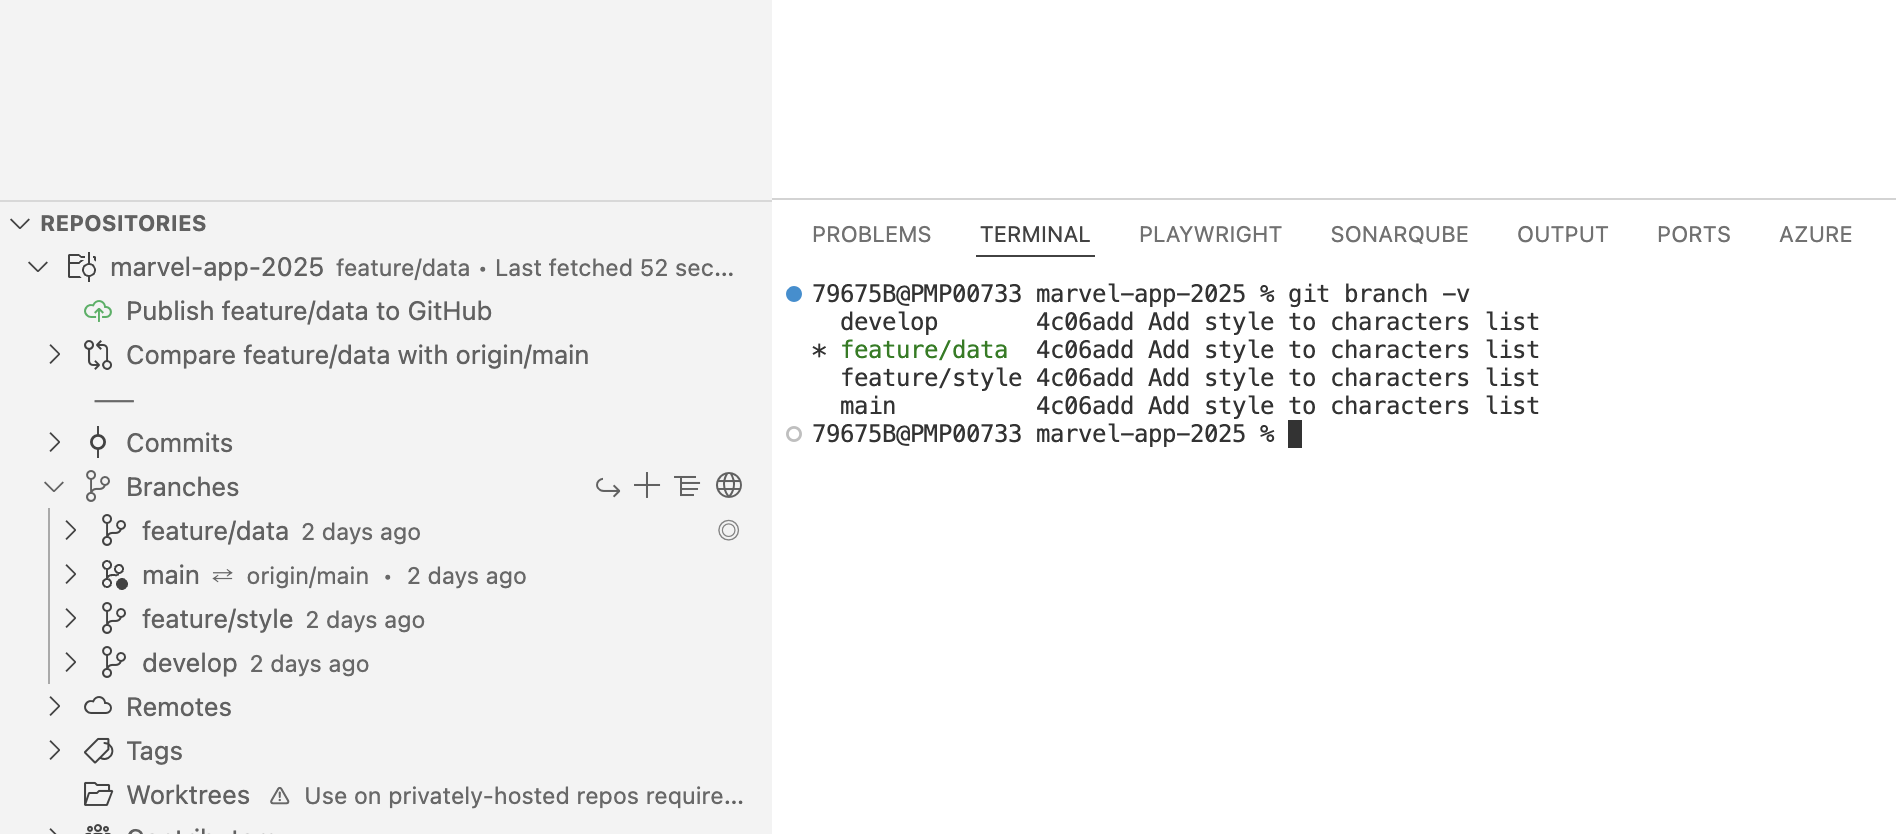Click the cloud upload icon for Publish
The width and height of the screenshot is (1896, 834).
tap(98, 311)
